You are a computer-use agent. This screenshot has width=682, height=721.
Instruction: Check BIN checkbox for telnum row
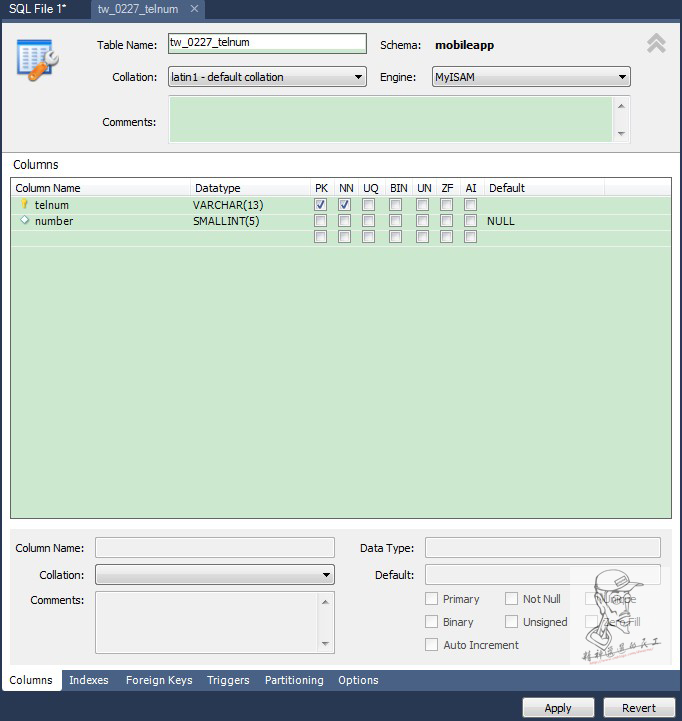click(x=395, y=205)
